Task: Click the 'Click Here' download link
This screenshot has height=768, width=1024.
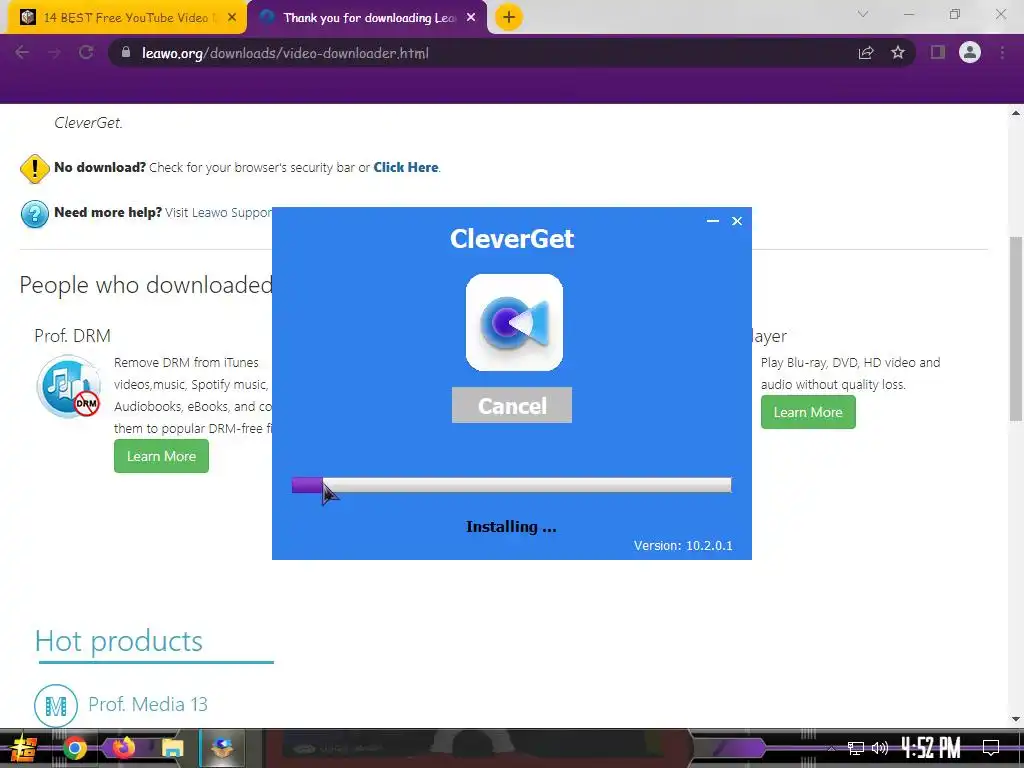Action: coord(406,167)
